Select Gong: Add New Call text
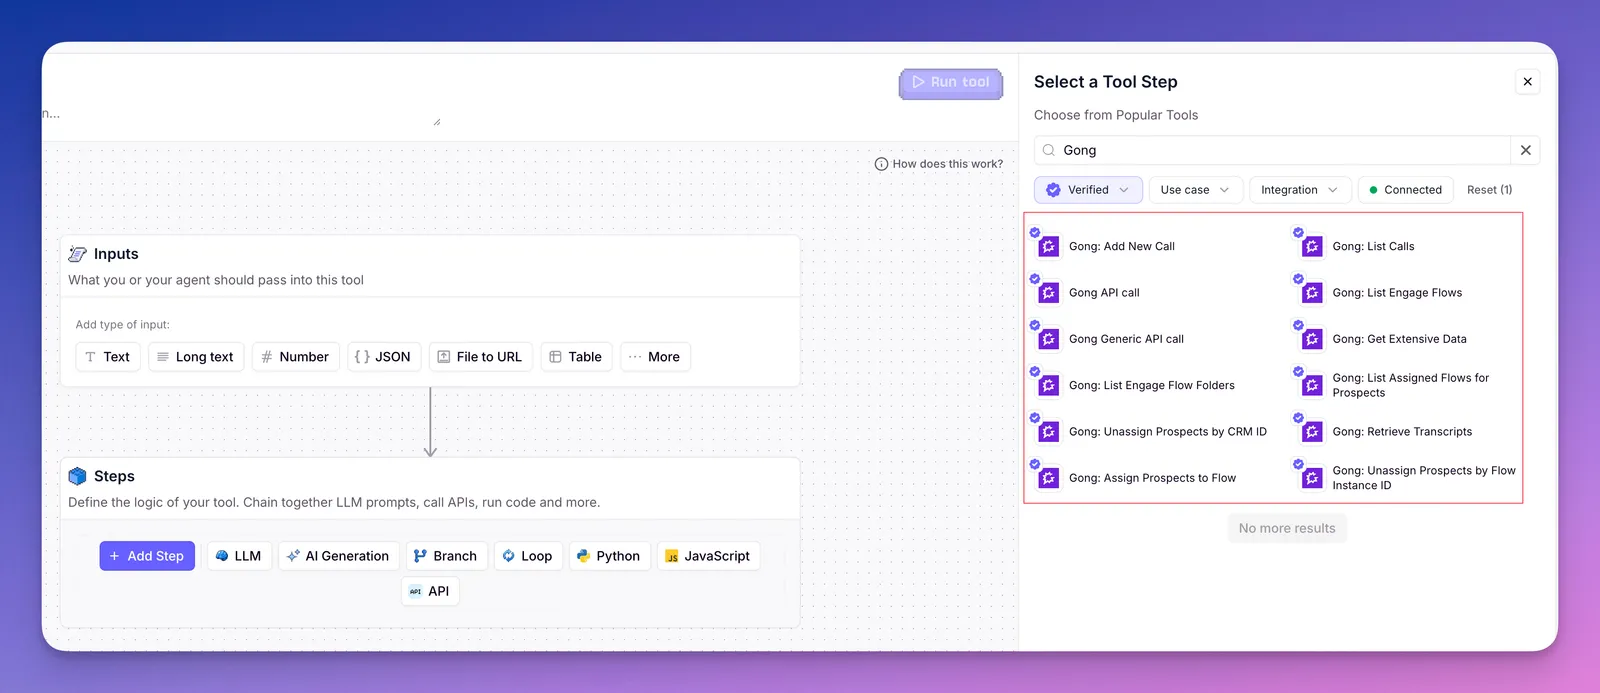Viewport: 1600px width, 693px height. coord(1121,246)
